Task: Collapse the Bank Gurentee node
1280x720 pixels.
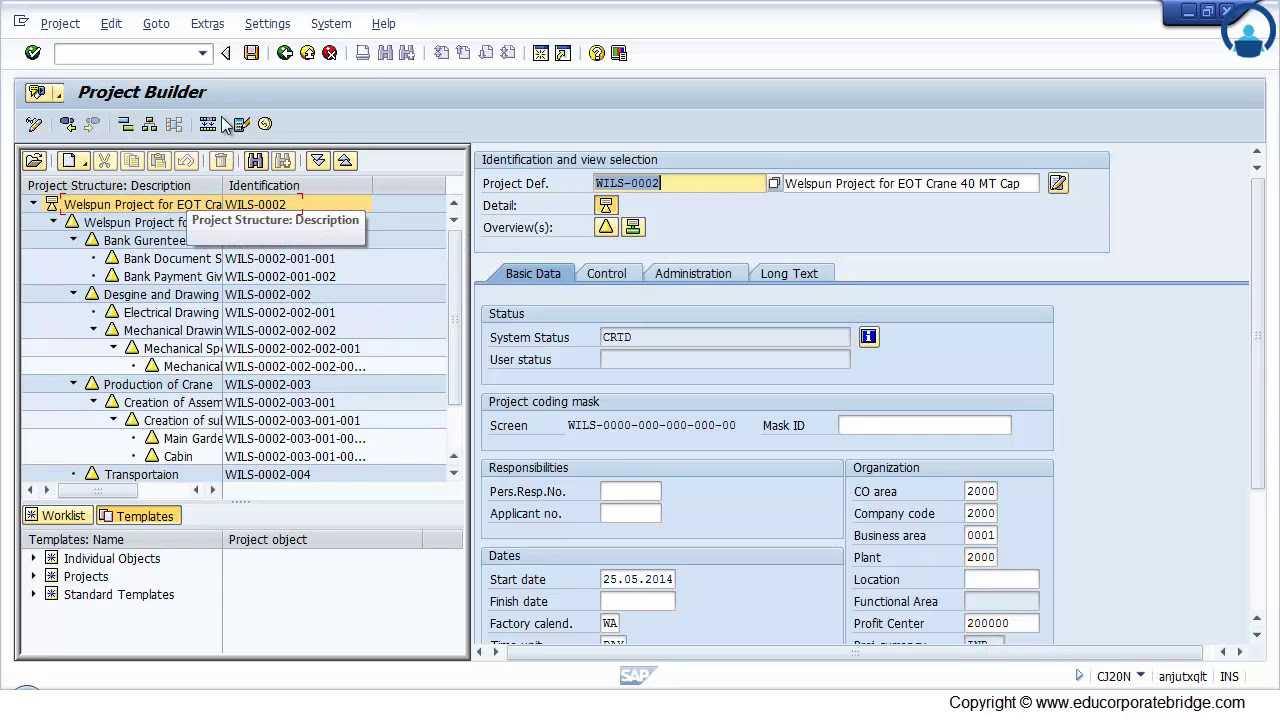Action: pyautogui.click(x=73, y=240)
